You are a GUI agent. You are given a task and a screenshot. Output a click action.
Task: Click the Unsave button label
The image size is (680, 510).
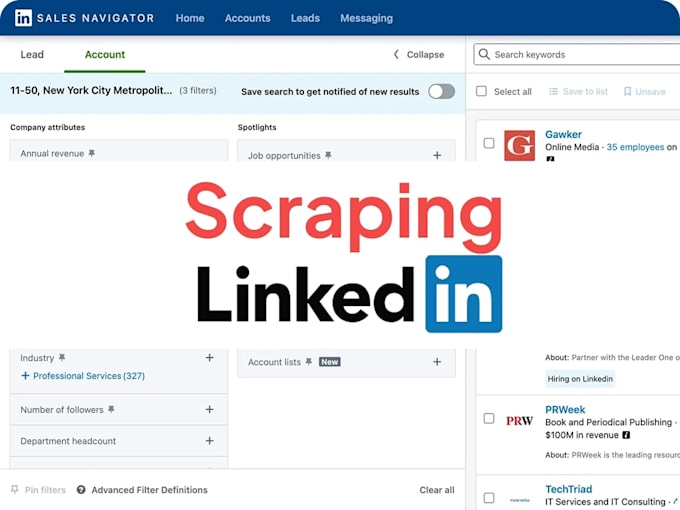[x=650, y=92]
